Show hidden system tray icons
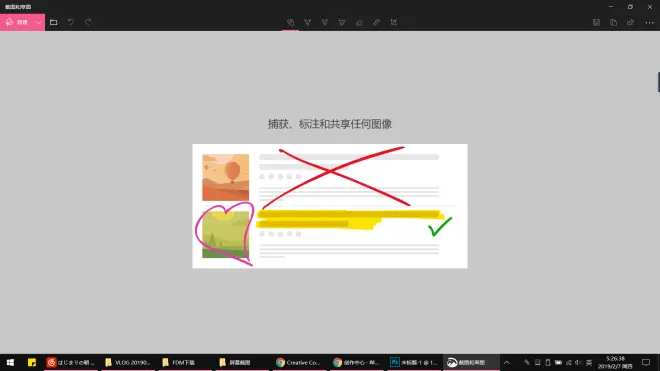The image size is (660, 371). coord(507,363)
